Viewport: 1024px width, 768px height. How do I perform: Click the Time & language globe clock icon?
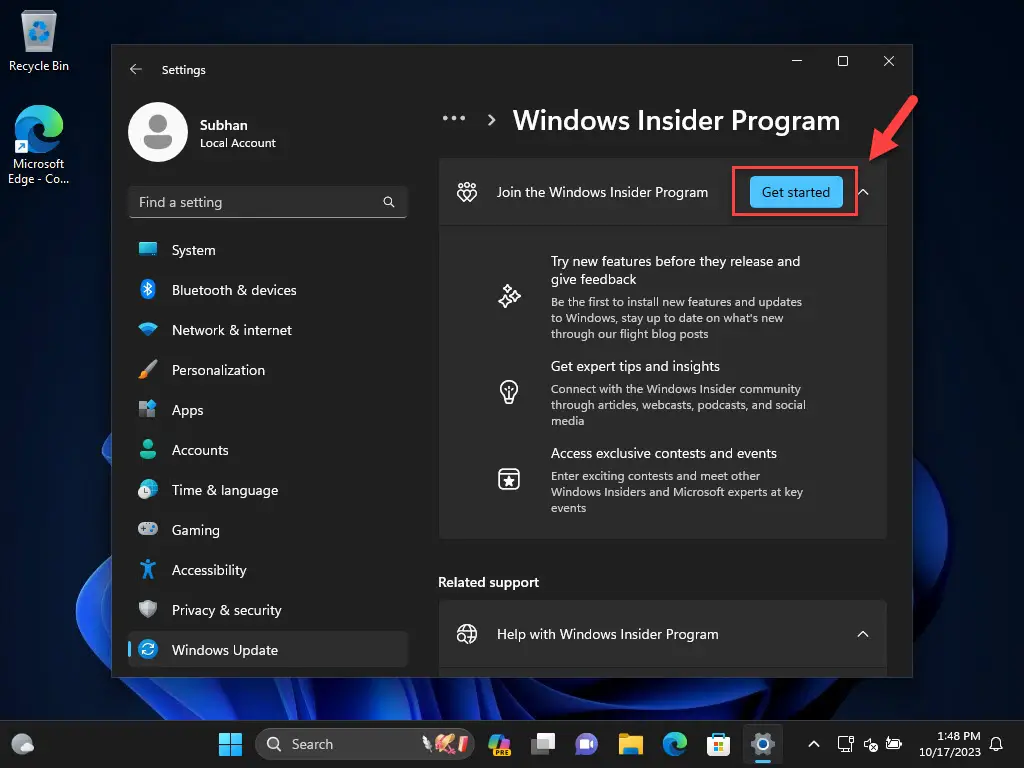[x=148, y=489]
